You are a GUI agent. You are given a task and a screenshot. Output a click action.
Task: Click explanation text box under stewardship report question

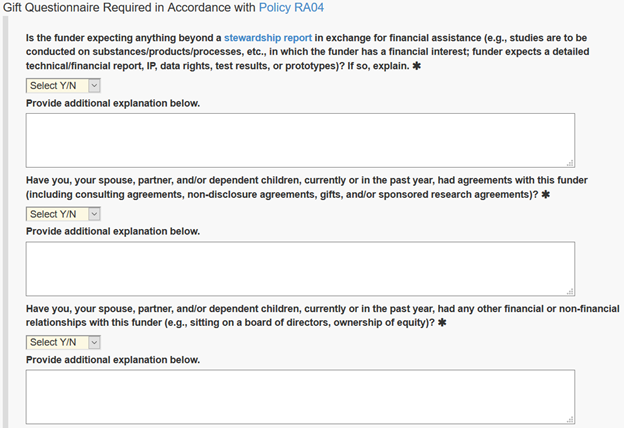[x=300, y=140]
